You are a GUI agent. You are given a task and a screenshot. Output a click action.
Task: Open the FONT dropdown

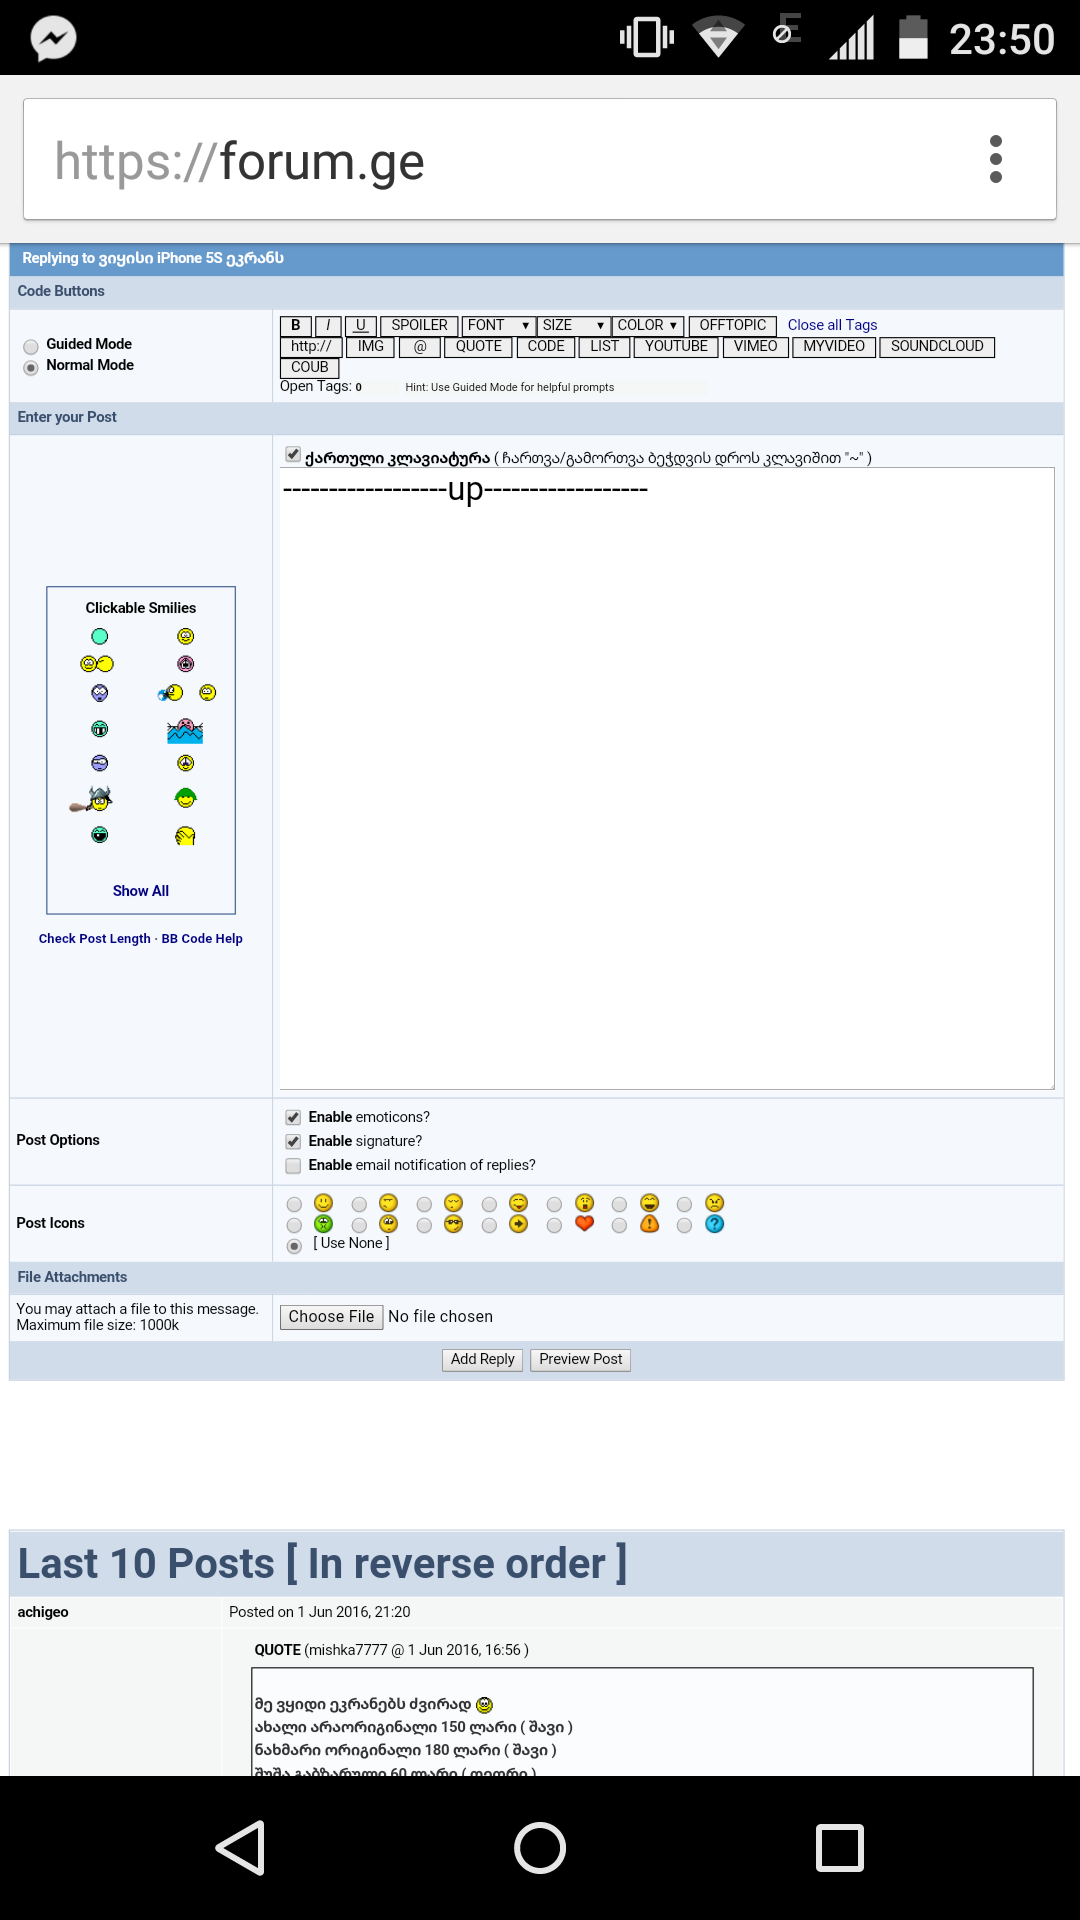(498, 326)
